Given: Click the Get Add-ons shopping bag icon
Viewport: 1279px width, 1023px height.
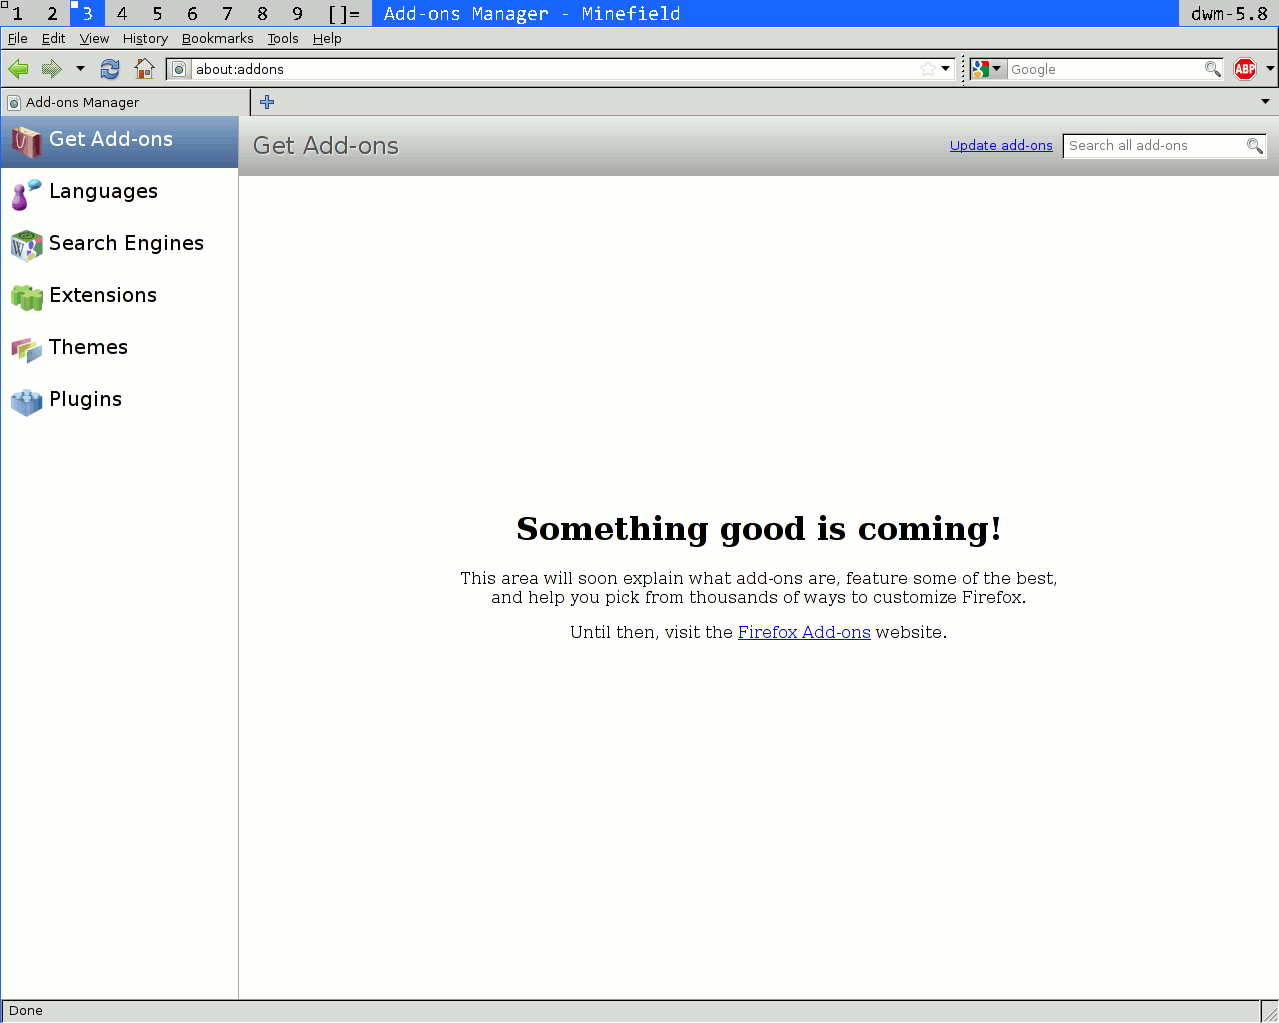Looking at the screenshot, I should [27, 142].
